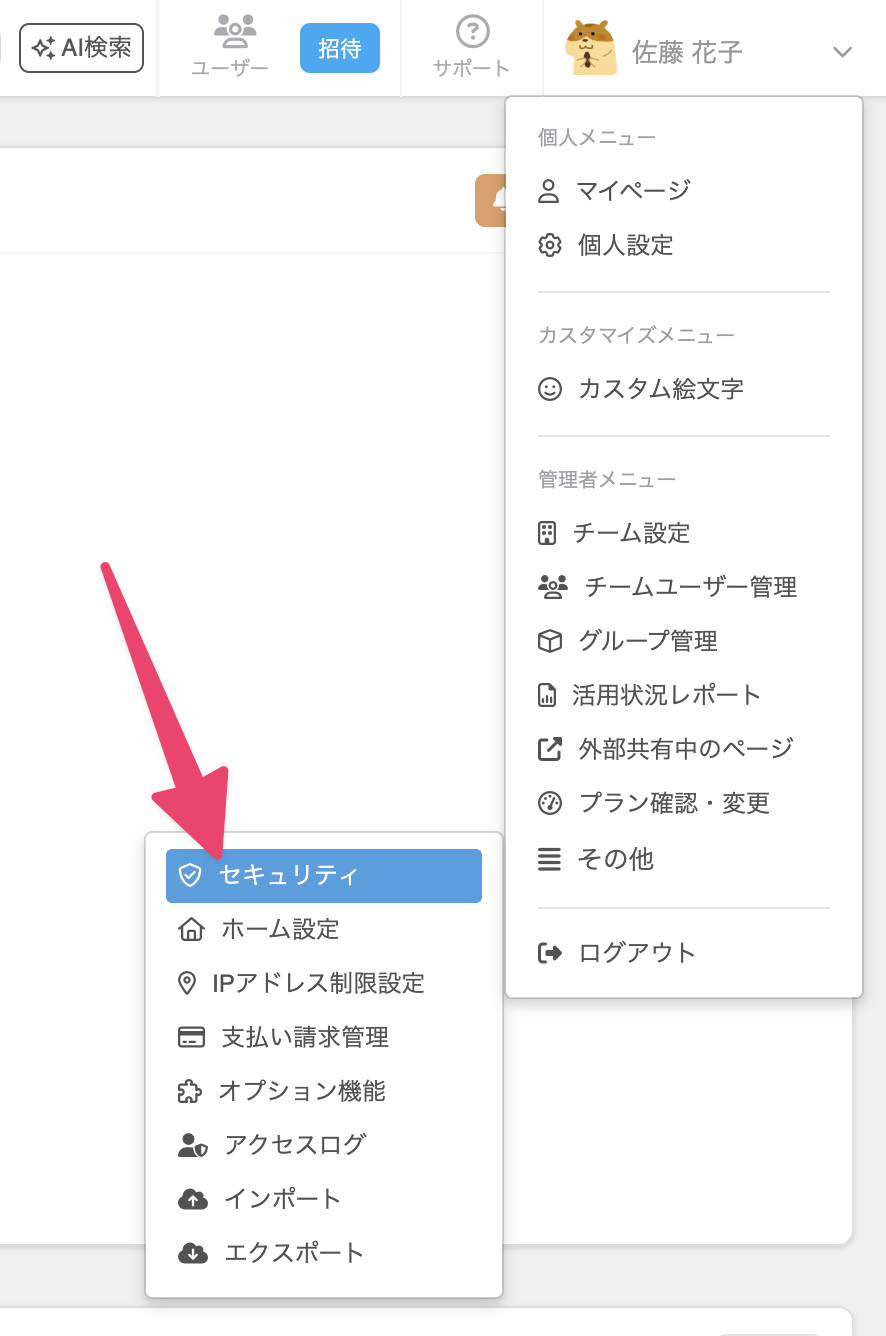
Task: Select セキュリティ in the submenu
Action: [288, 876]
